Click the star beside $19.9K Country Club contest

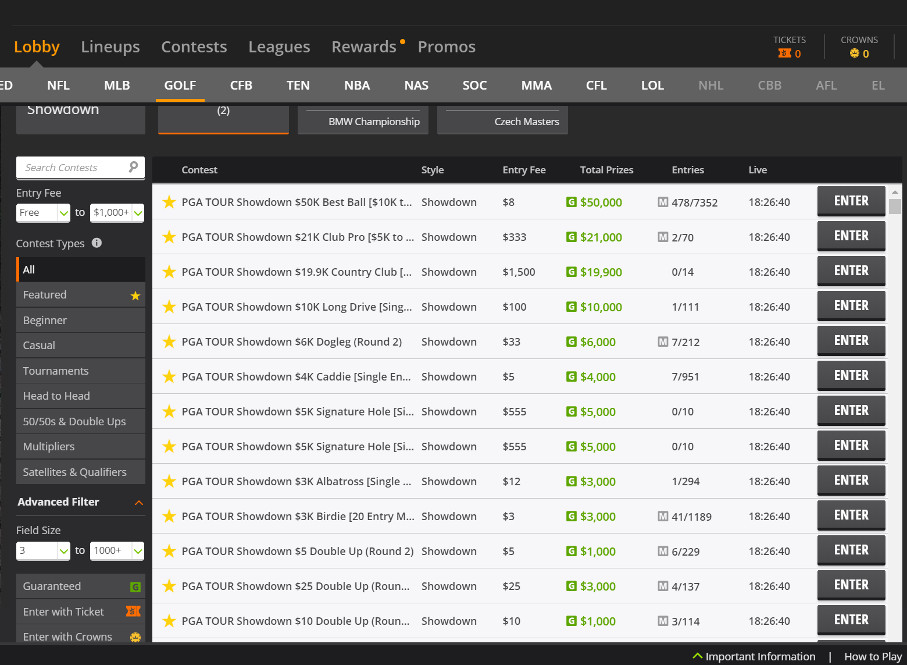169,272
